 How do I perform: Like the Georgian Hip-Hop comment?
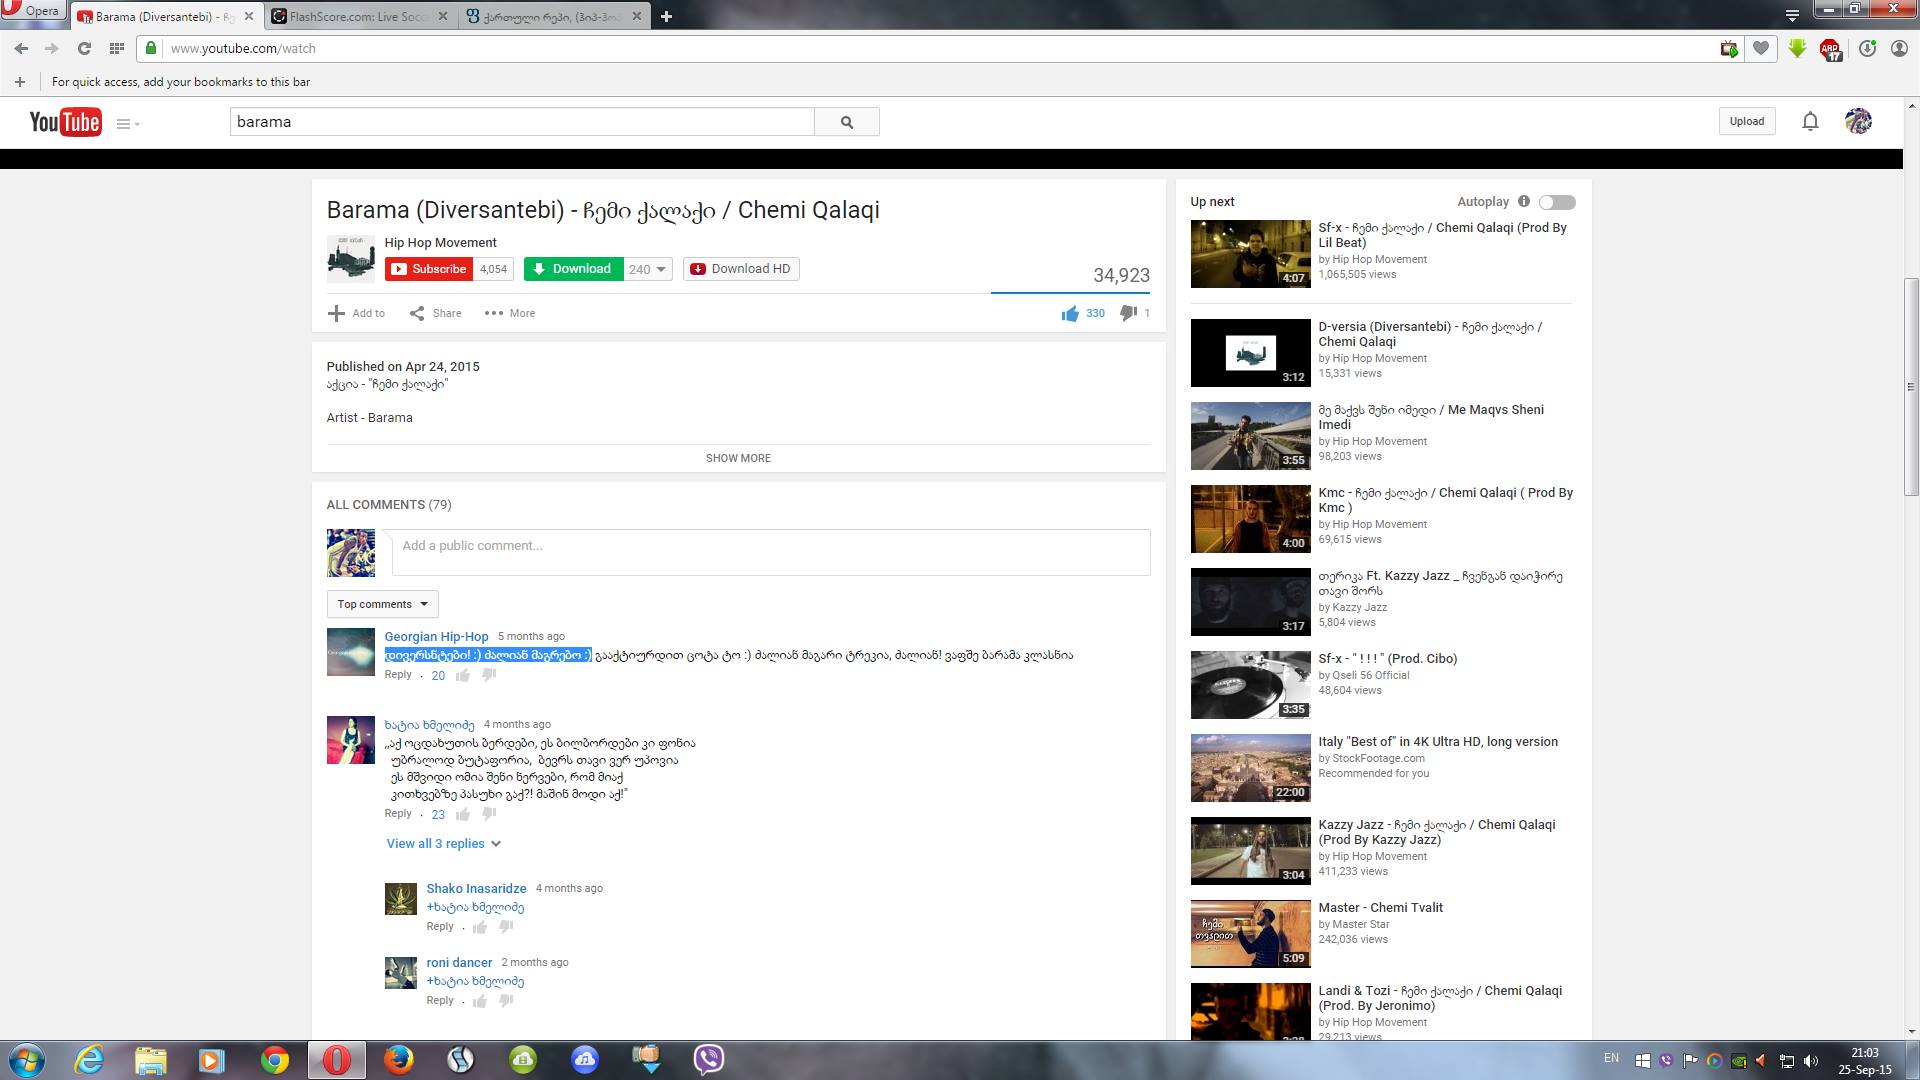[x=462, y=675]
